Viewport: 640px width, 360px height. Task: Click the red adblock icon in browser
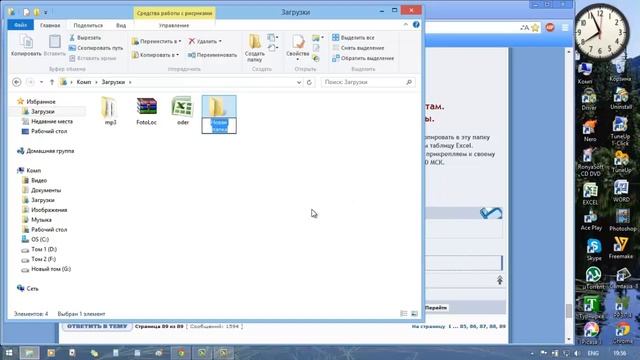coord(550,27)
